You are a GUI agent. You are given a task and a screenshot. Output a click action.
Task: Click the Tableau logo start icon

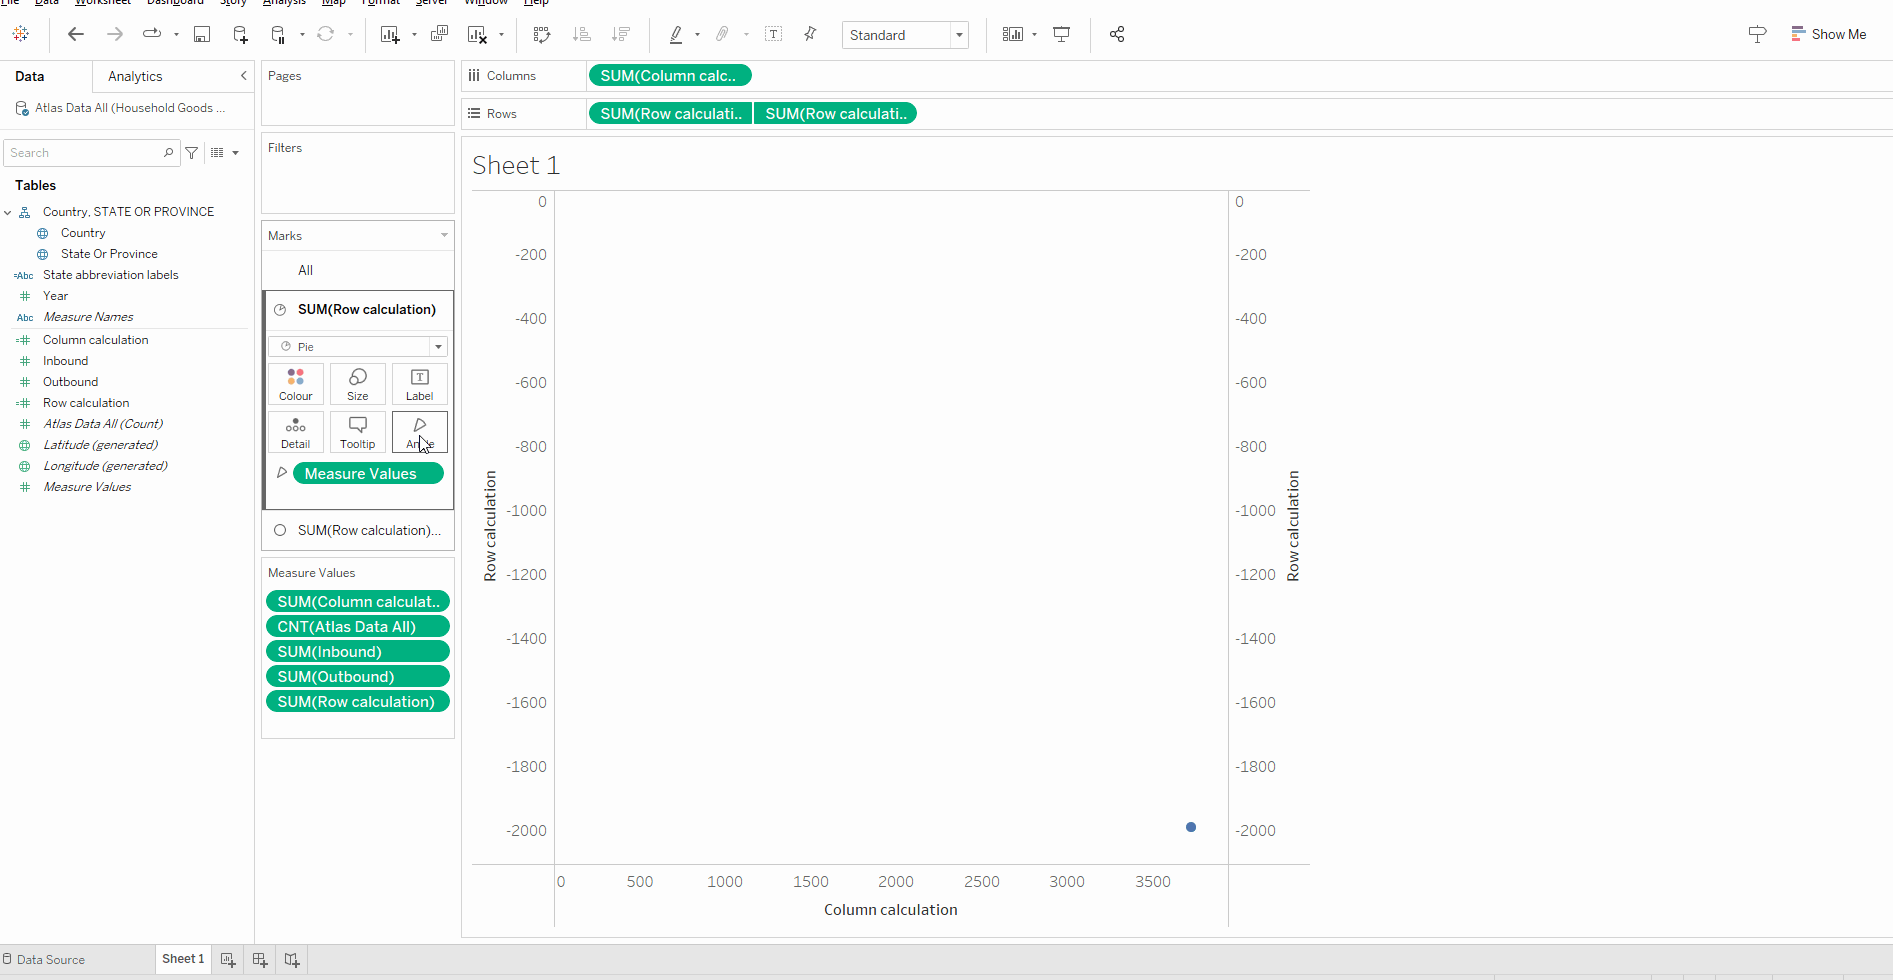click(21, 34)
